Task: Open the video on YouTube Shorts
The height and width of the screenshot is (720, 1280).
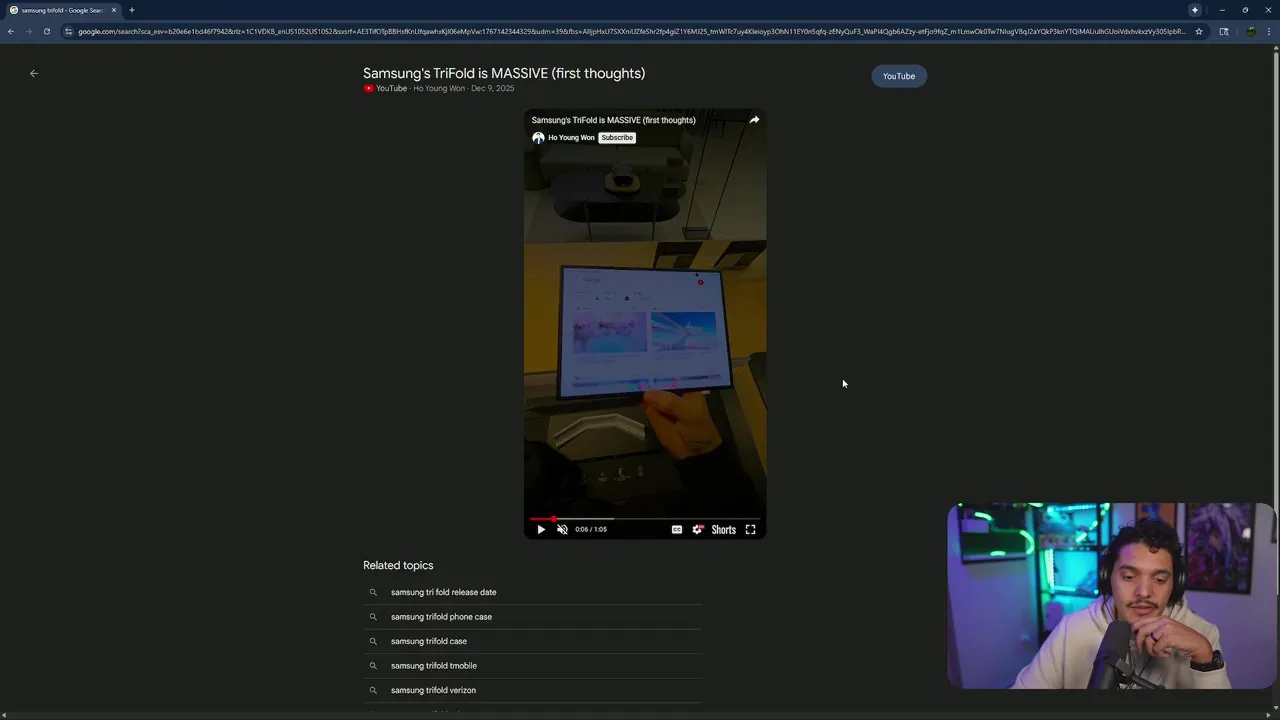Action: [724, 530]
